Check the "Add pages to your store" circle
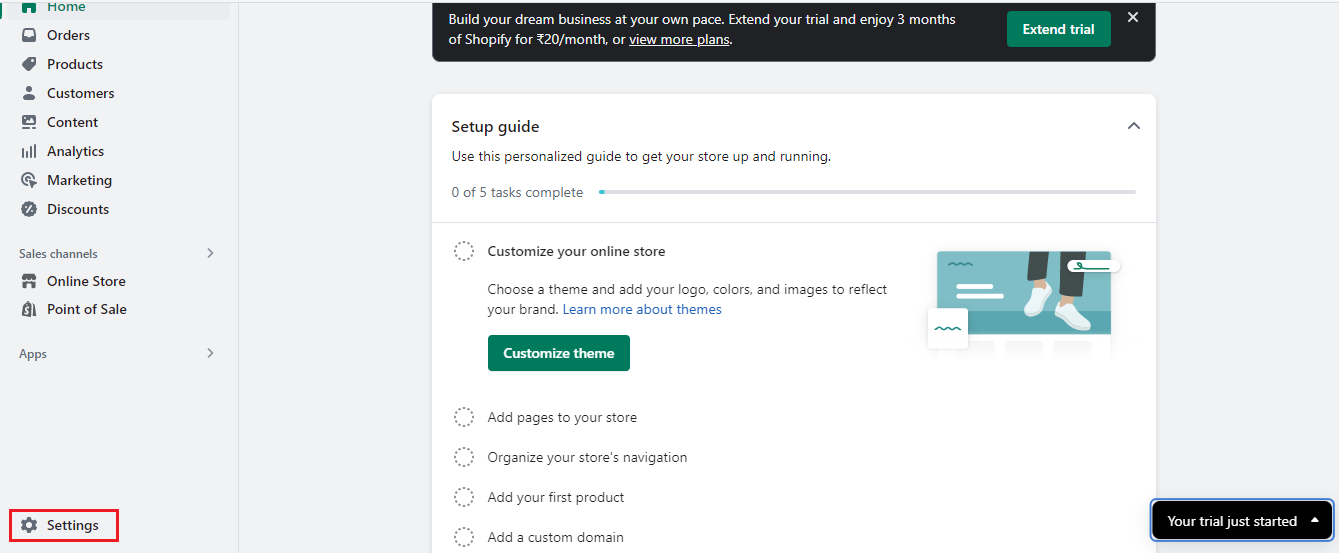The width and height of the screenshot is (1339, 553). point(464,417)
